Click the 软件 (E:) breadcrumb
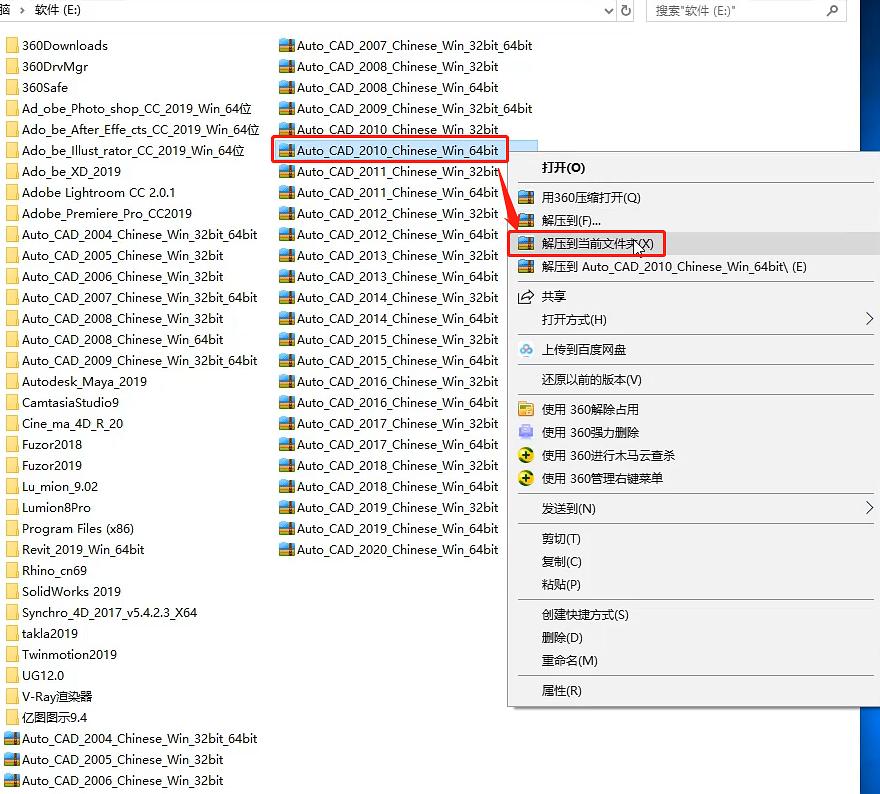 click(x=57, y=10)
